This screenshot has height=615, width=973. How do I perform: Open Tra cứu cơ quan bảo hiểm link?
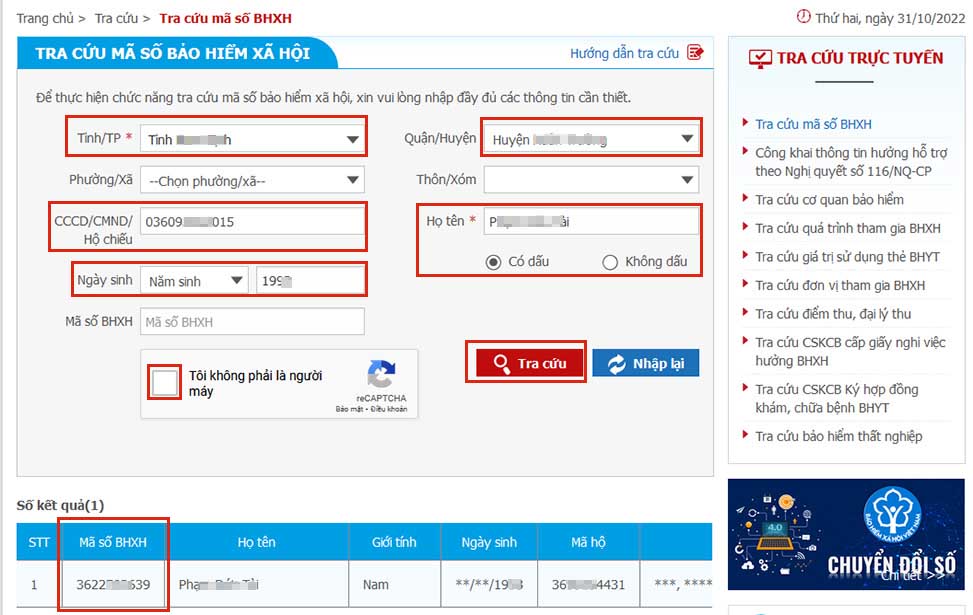pos(829,200)
